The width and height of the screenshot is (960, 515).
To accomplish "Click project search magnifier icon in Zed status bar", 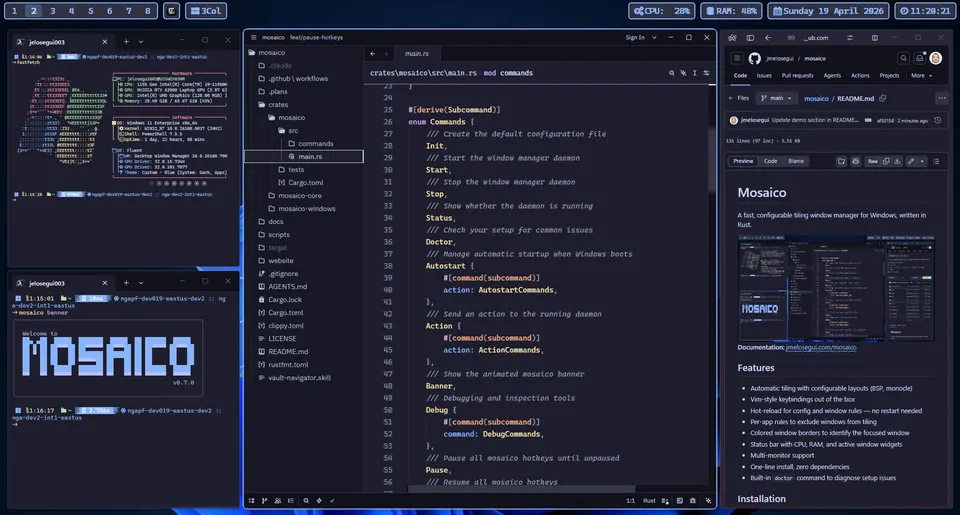I will click(x=306, y=500).
